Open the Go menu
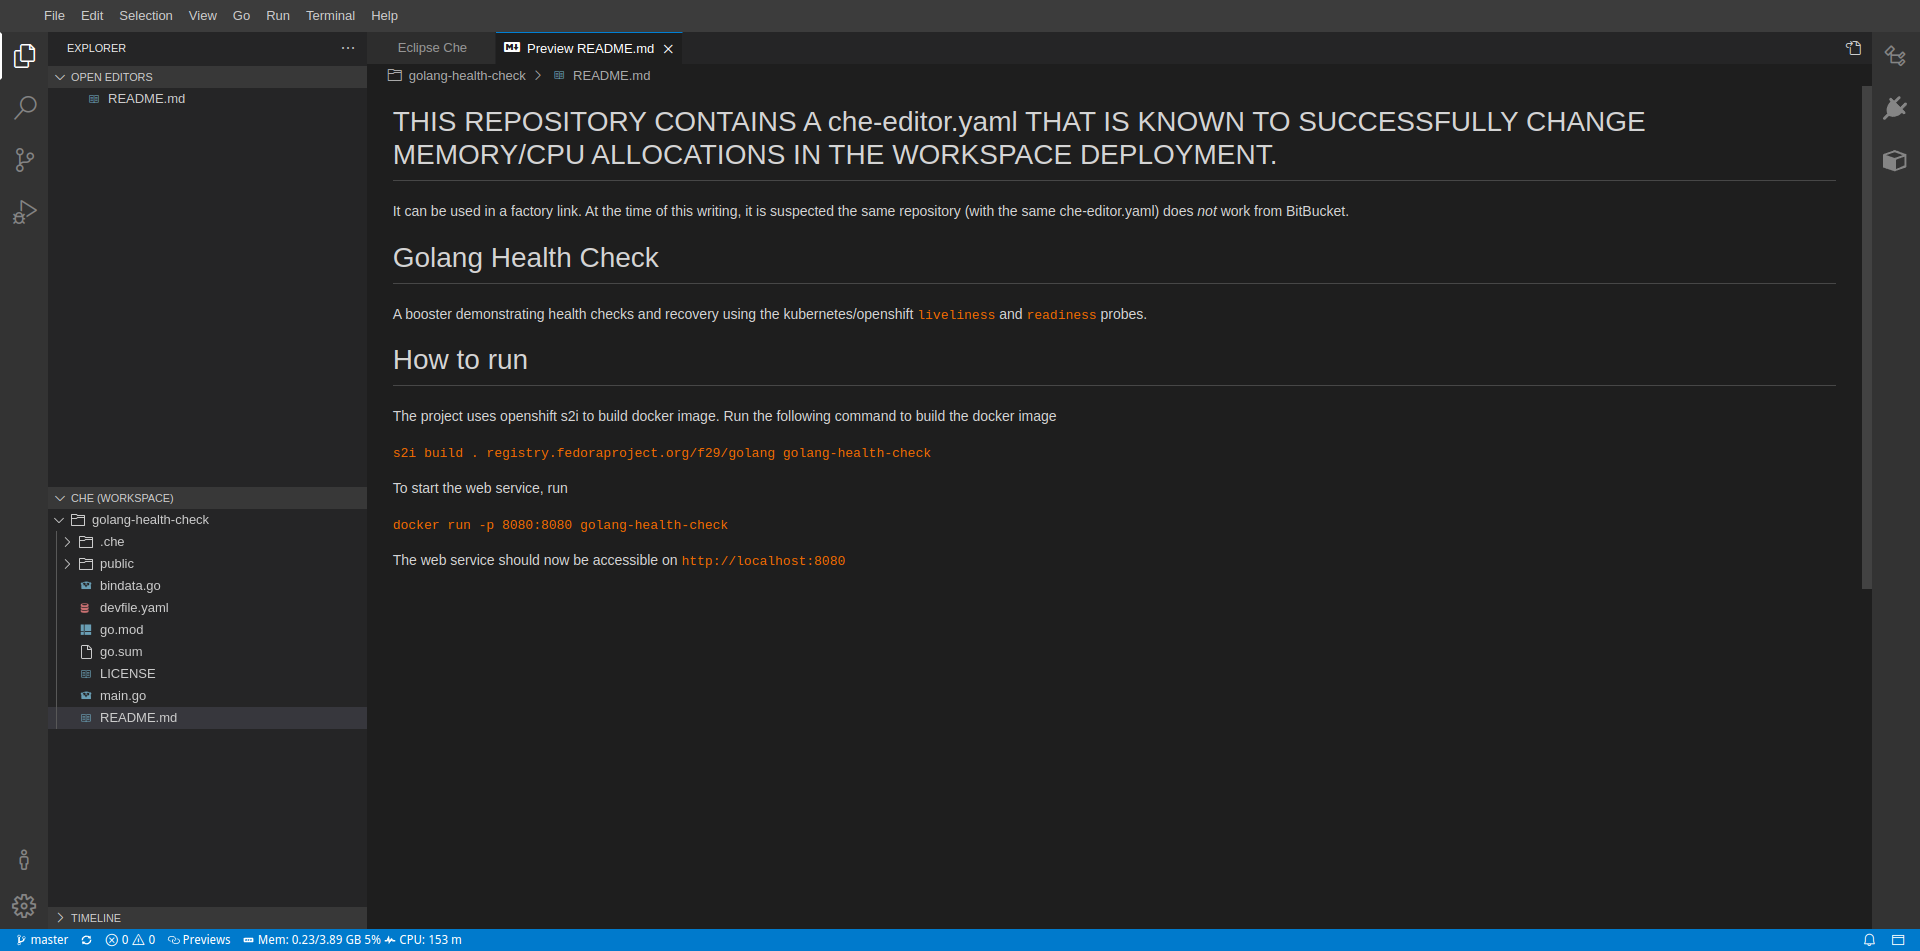Image resolution: width=1920 pixels, height=951 pixels. click(x=241, y=16)
